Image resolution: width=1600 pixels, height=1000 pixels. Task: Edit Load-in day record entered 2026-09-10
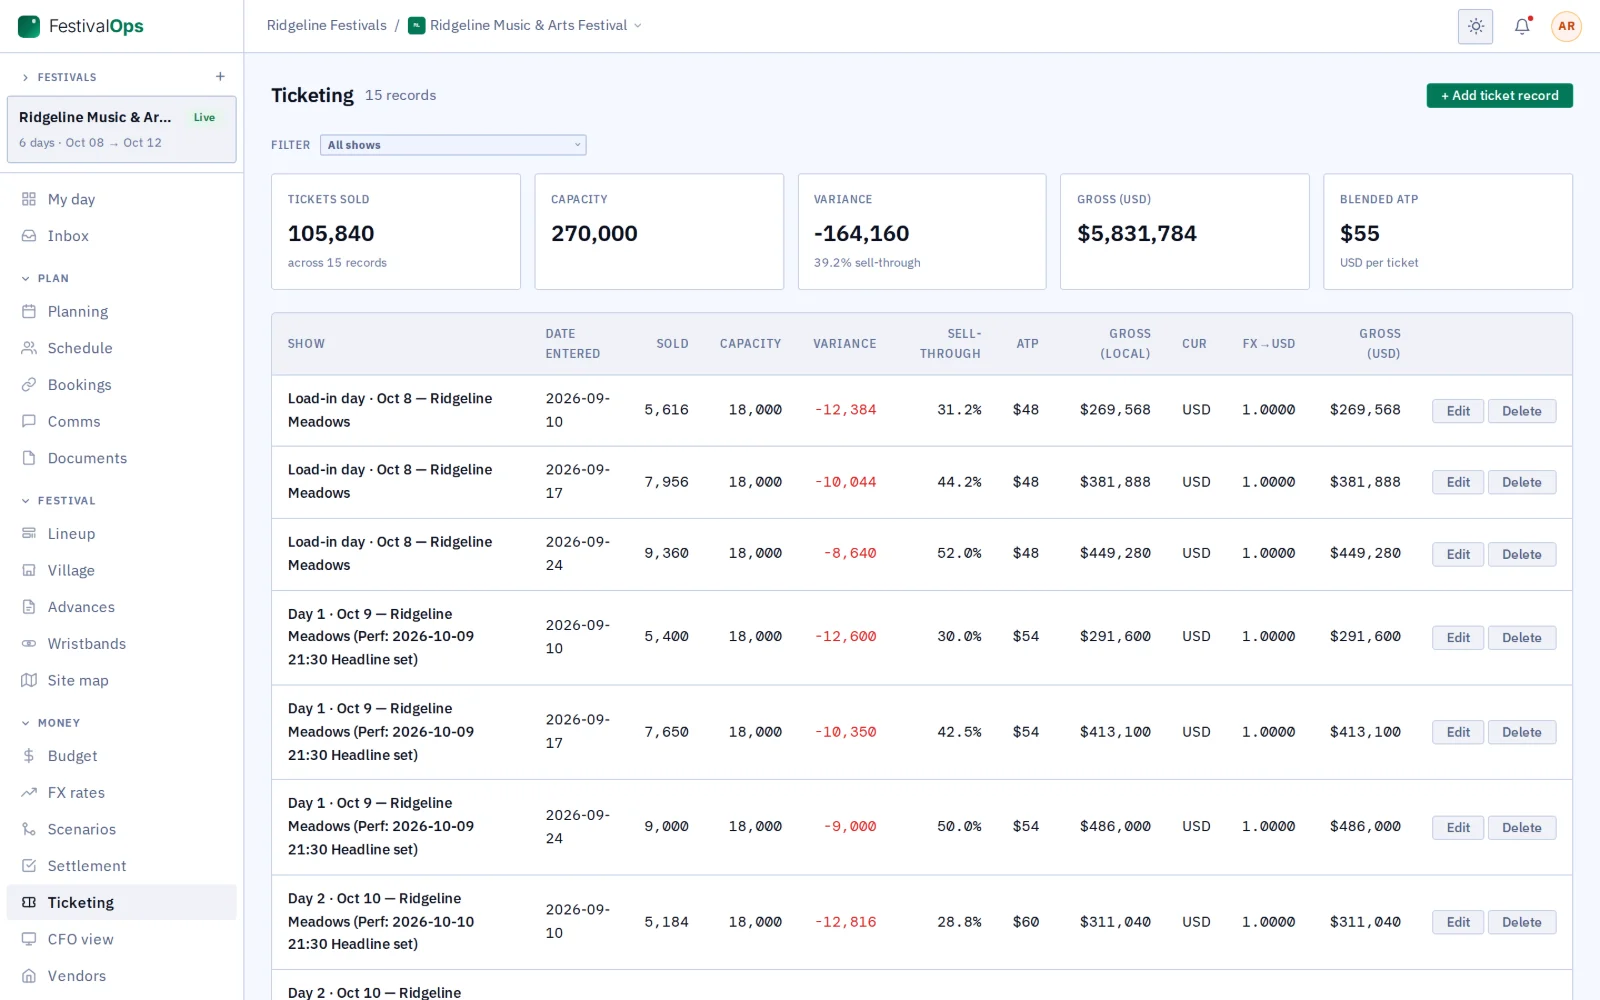pyautogui.click(x=1458, y=411)
